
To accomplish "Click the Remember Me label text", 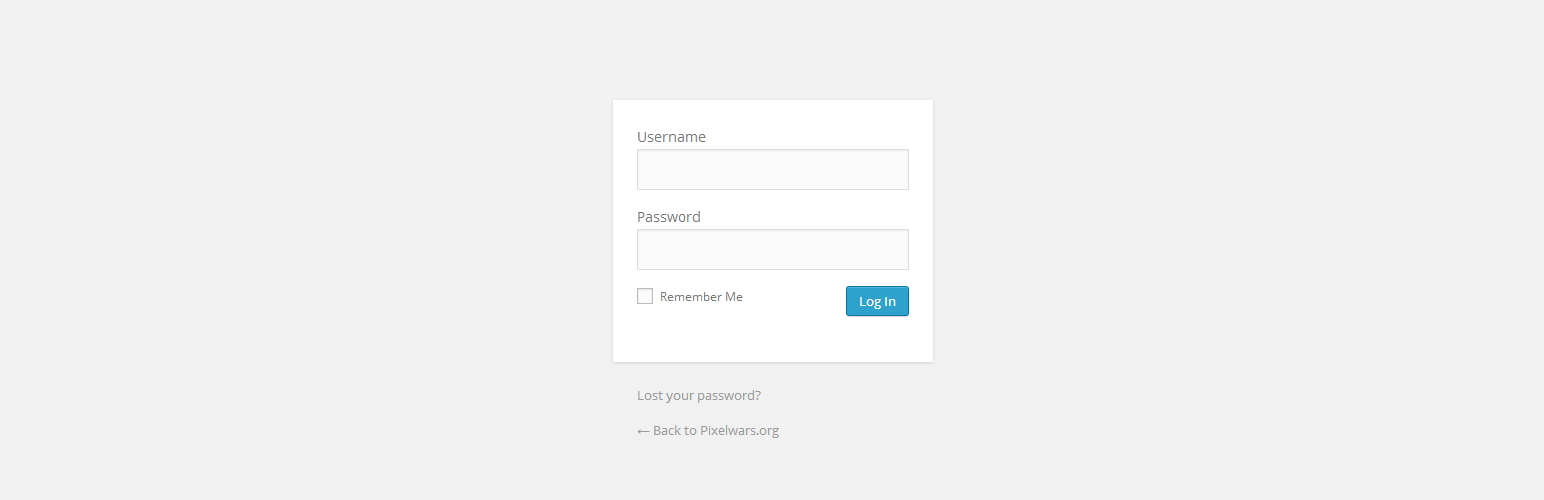I will [x=701, y=297].
